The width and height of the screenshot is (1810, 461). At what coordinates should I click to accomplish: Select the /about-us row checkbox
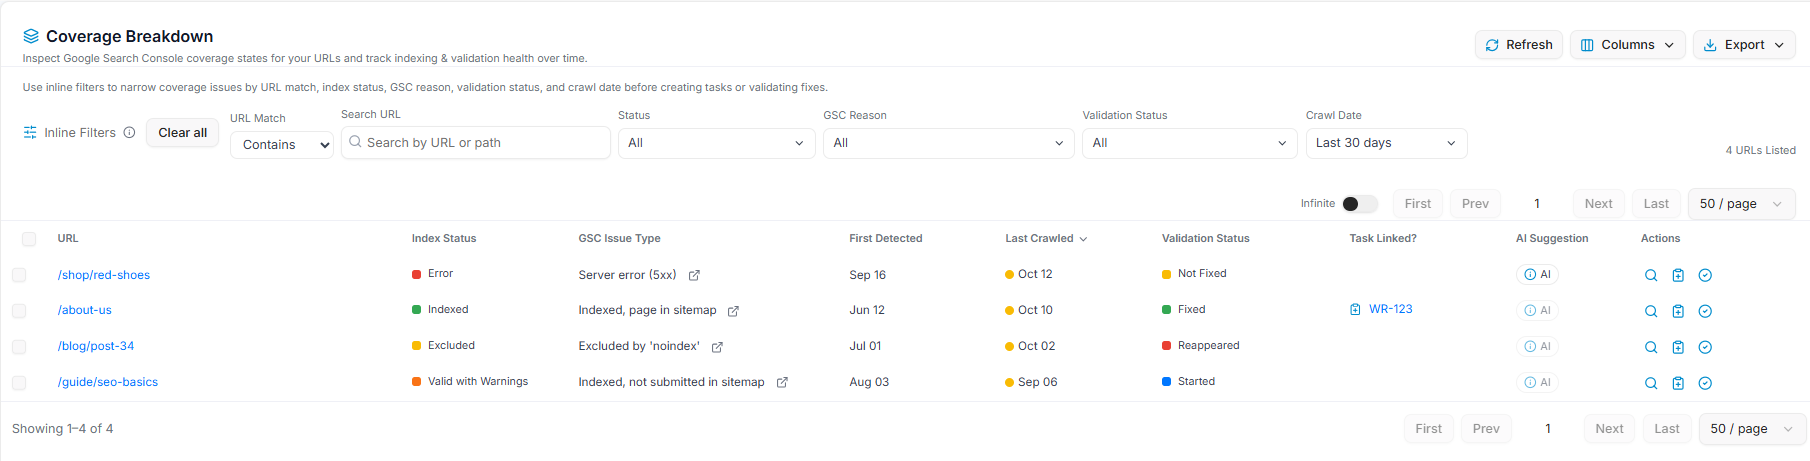pos(19,311)
